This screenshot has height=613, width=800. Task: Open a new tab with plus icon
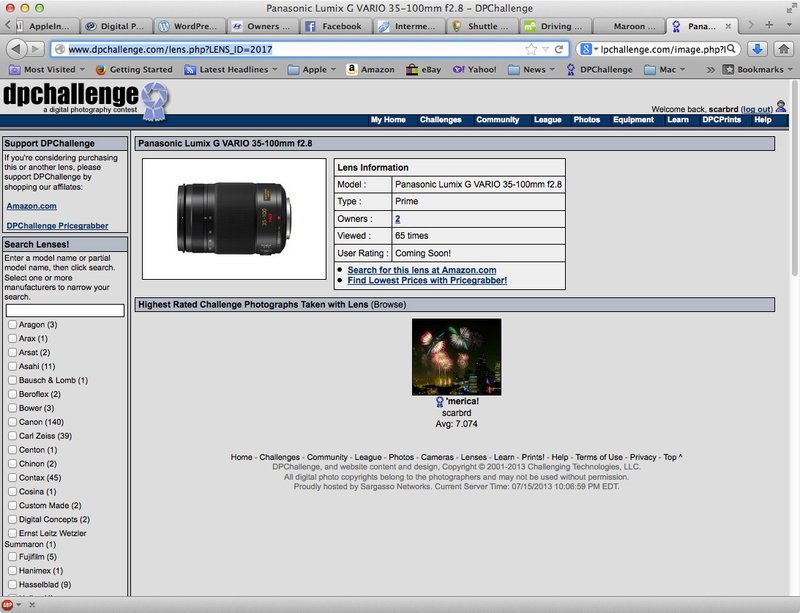(769, 24)
